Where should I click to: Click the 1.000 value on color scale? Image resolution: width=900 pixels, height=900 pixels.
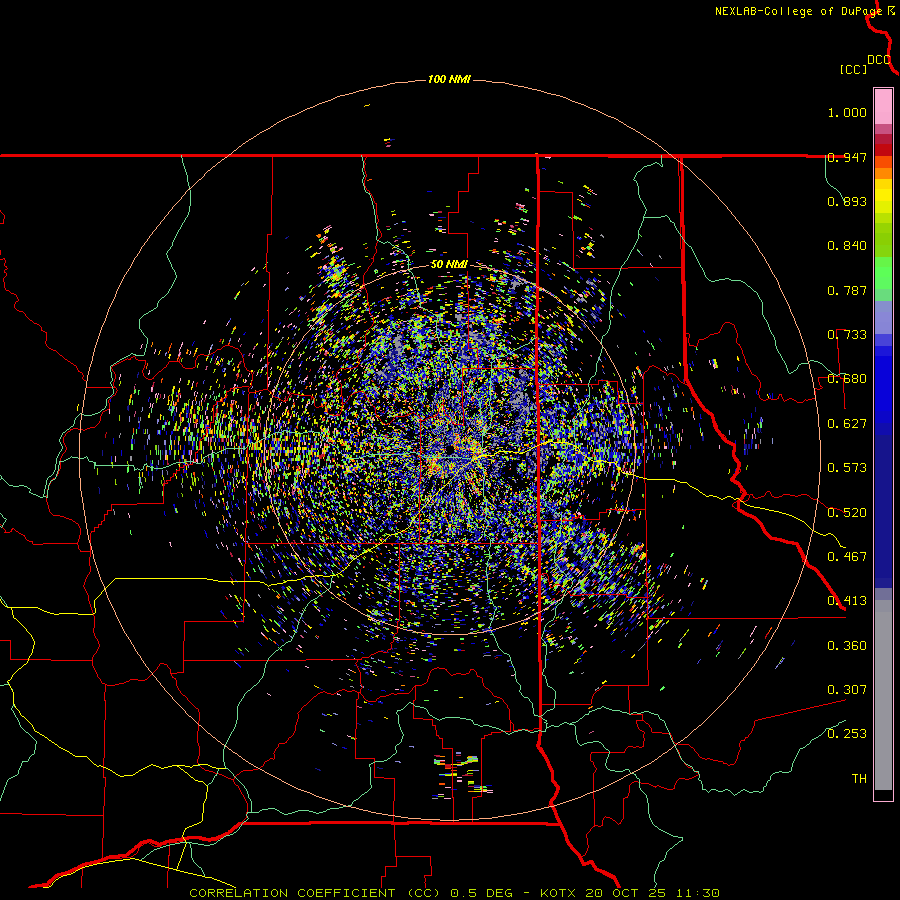847,112
